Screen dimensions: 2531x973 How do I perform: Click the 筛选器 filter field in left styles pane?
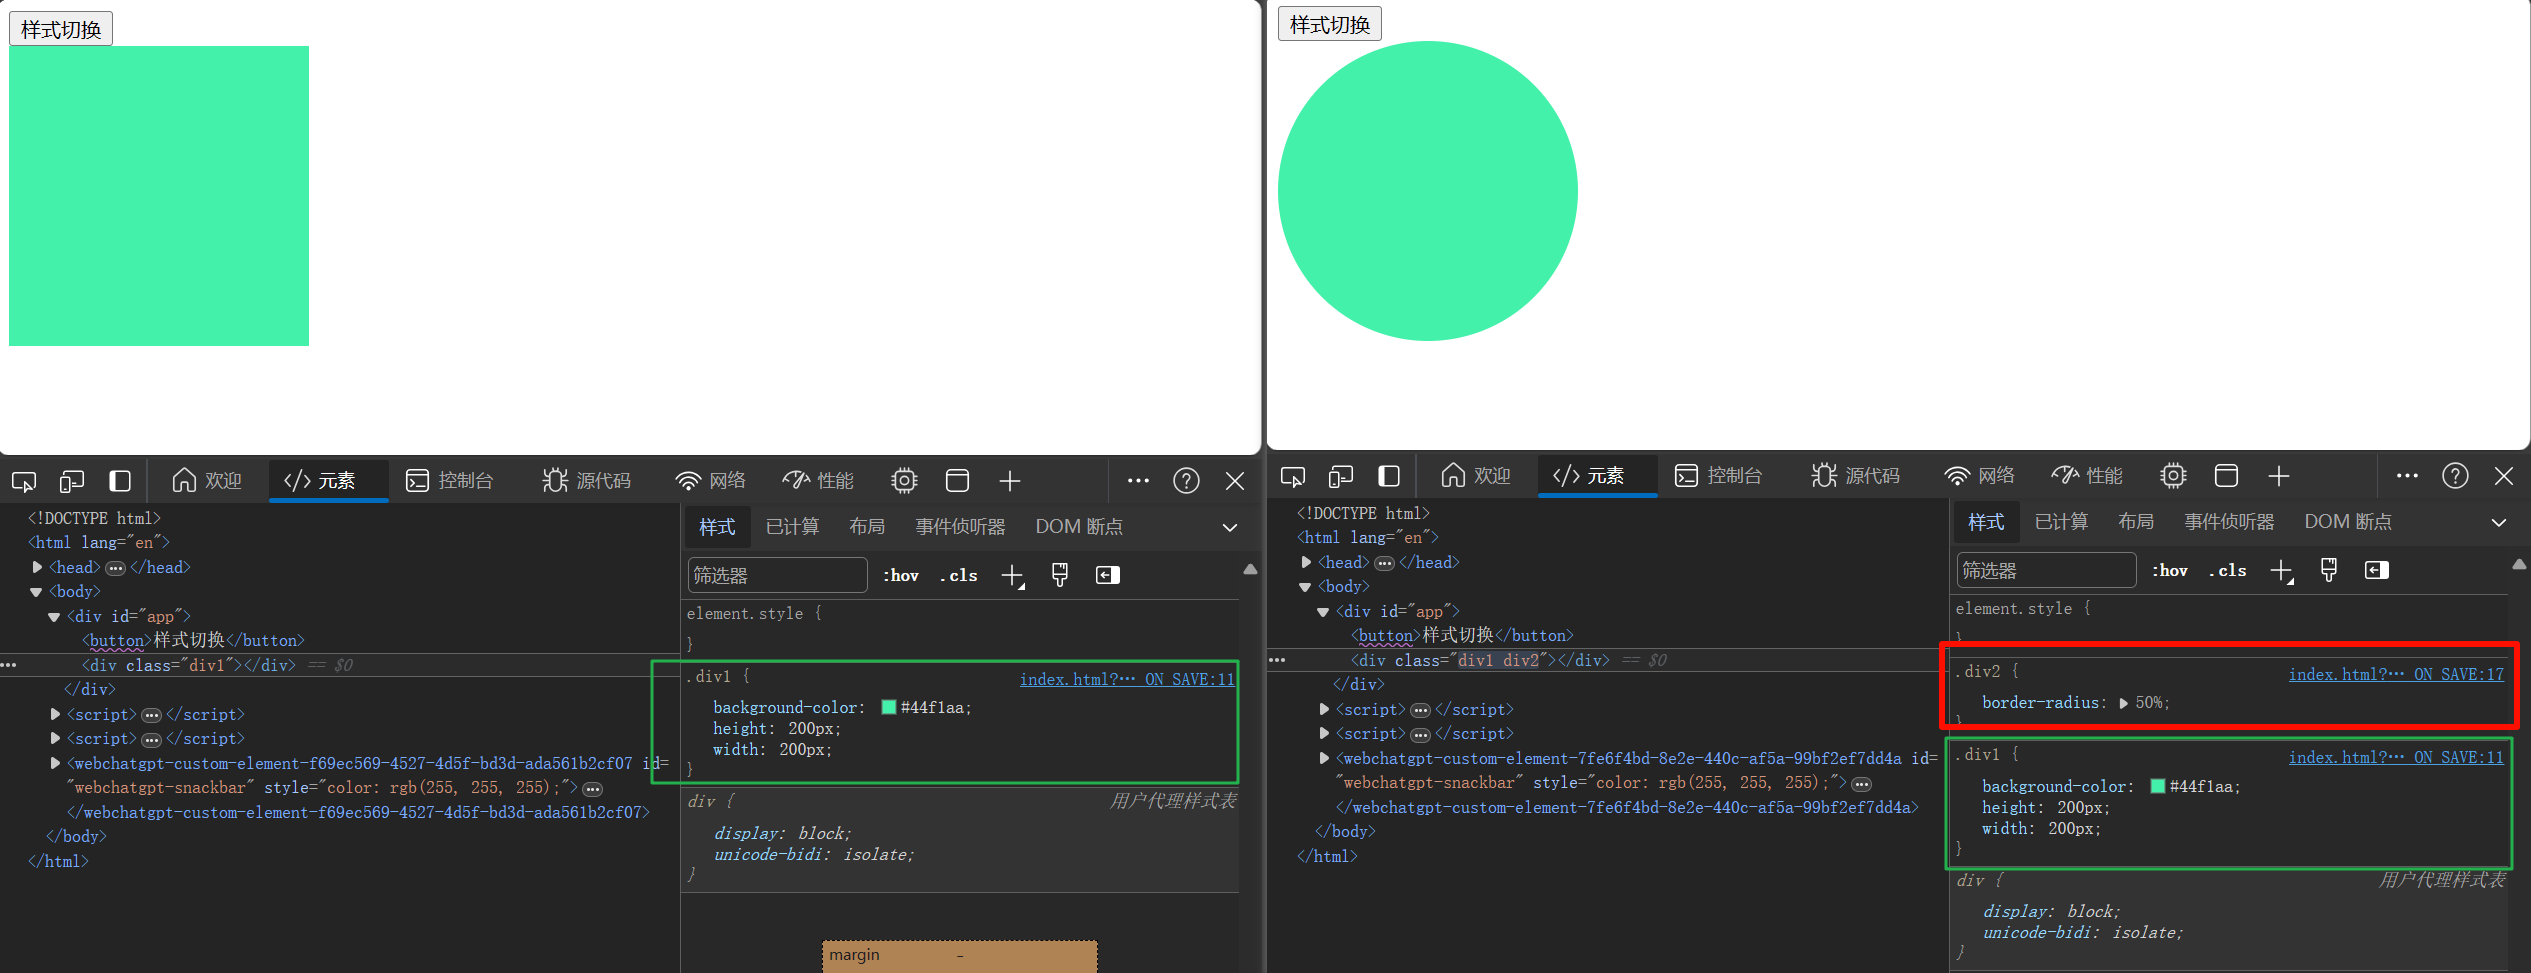(x=777, y=575)
